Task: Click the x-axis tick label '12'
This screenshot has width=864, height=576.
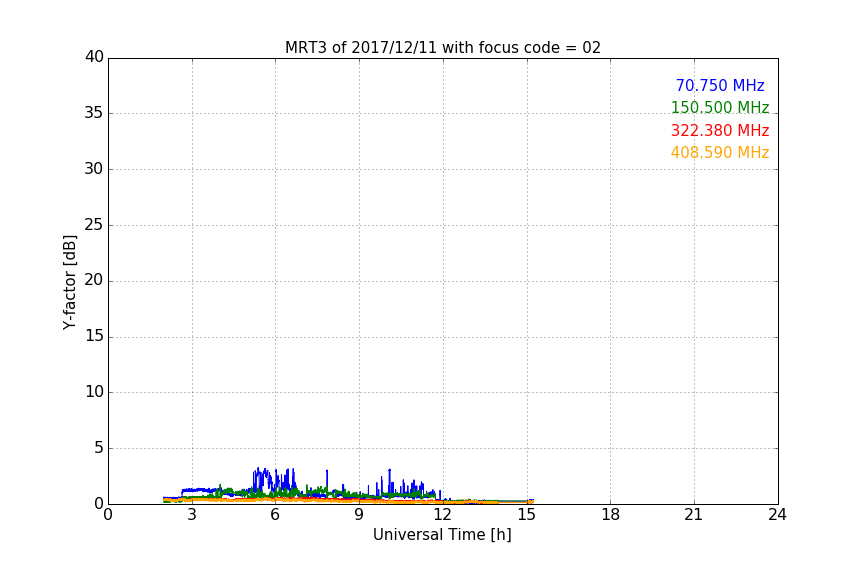Action: [442, 515]
